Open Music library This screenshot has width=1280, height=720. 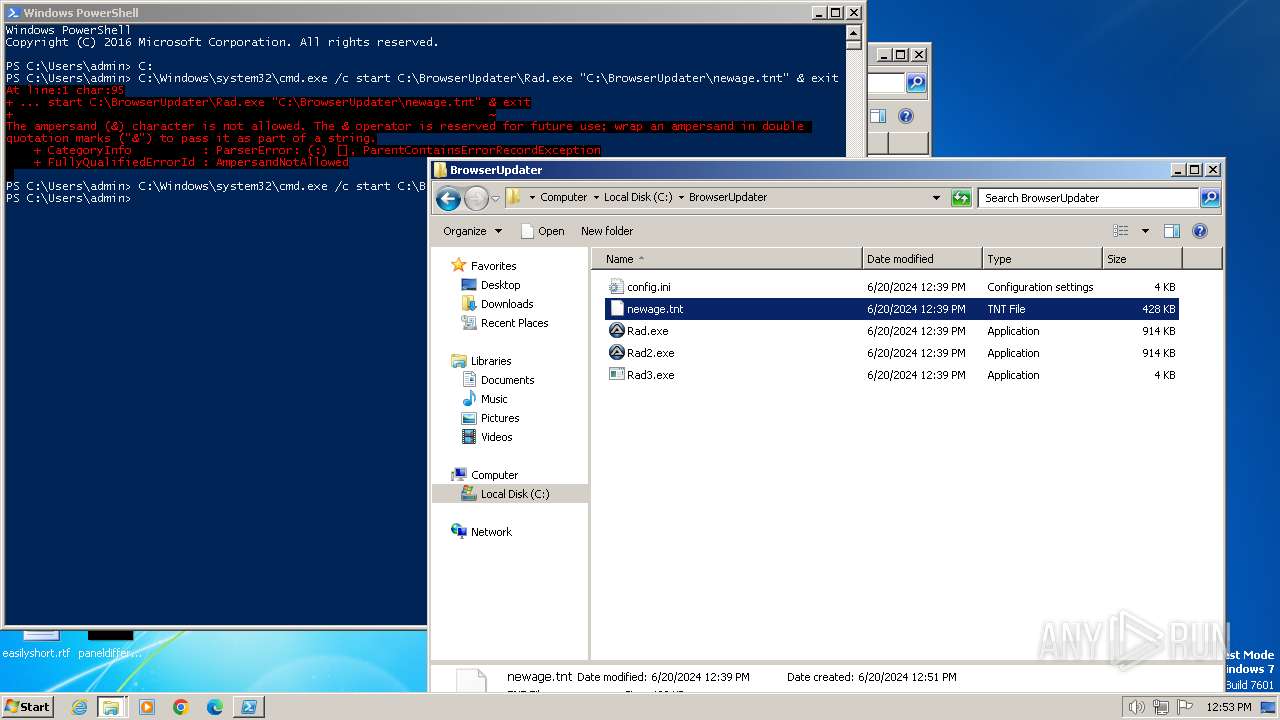point(494,399)
